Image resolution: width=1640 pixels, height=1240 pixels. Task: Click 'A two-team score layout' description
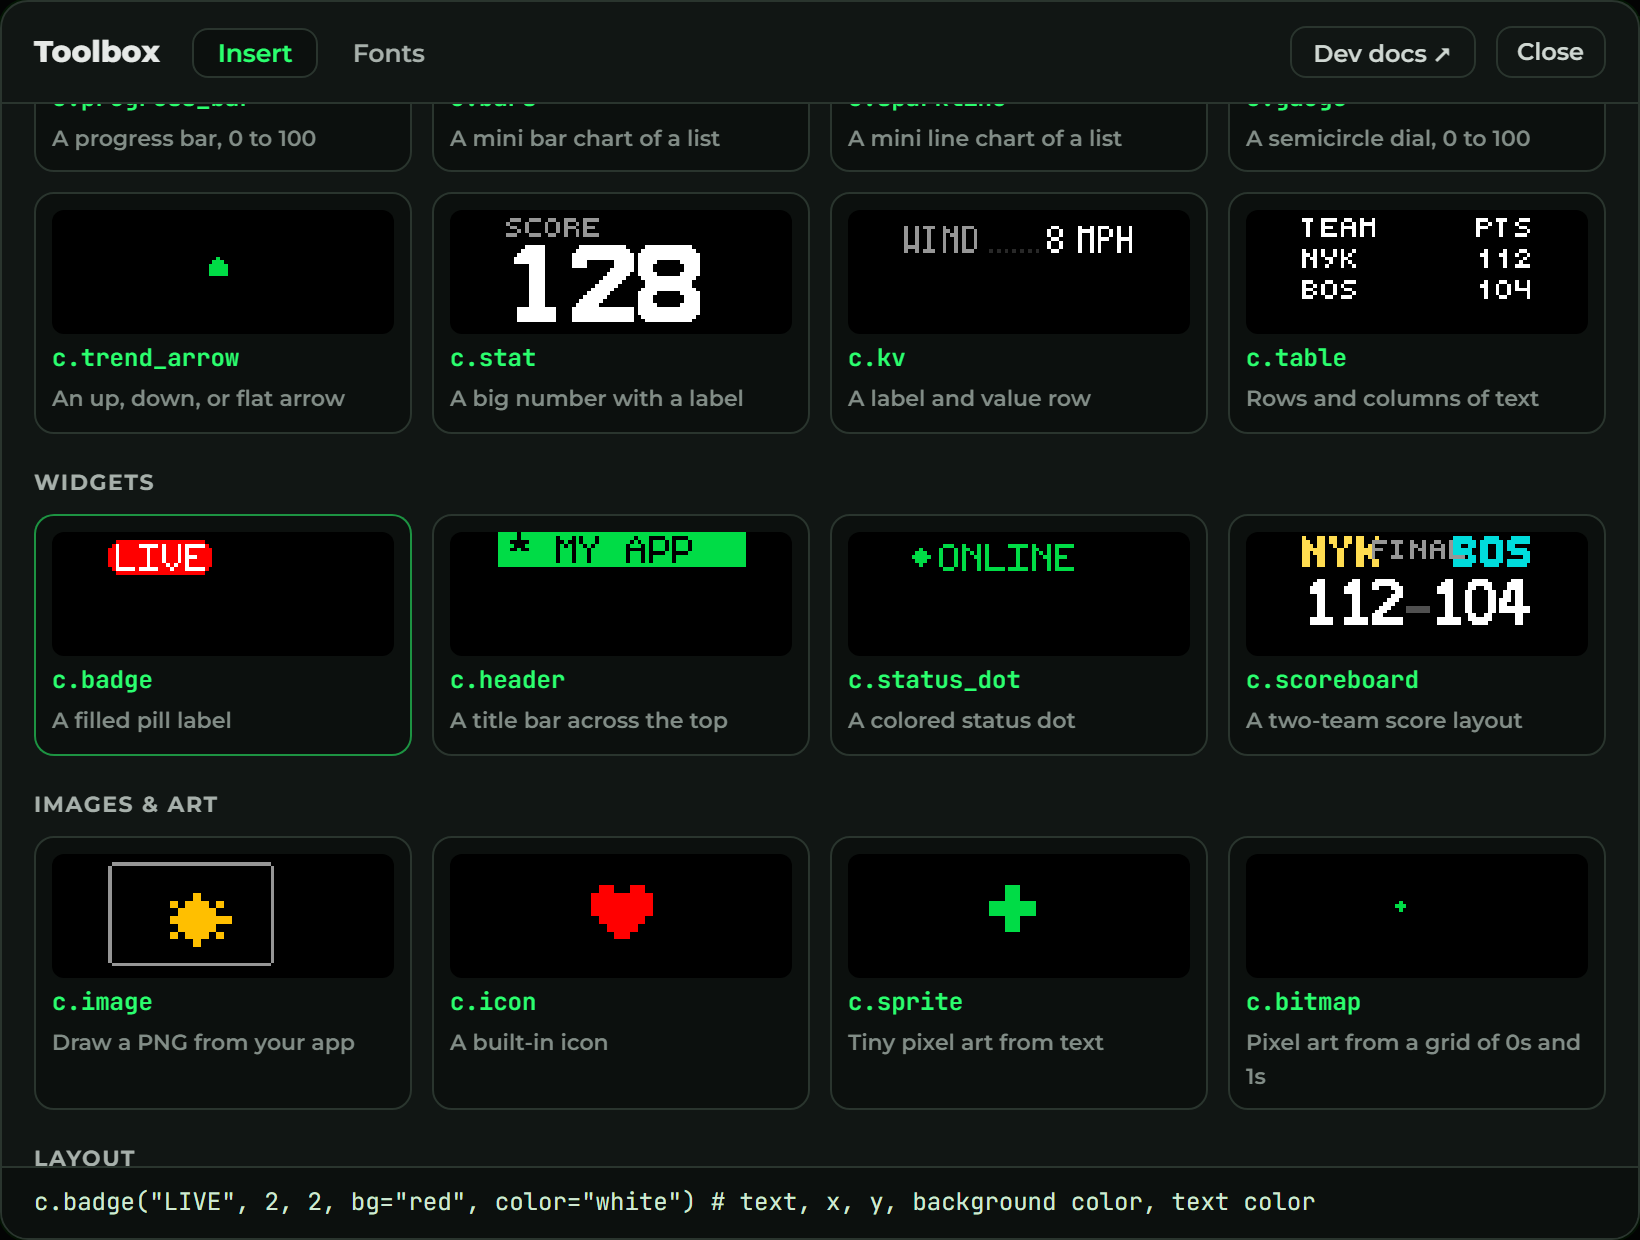tap(1384, 720)
